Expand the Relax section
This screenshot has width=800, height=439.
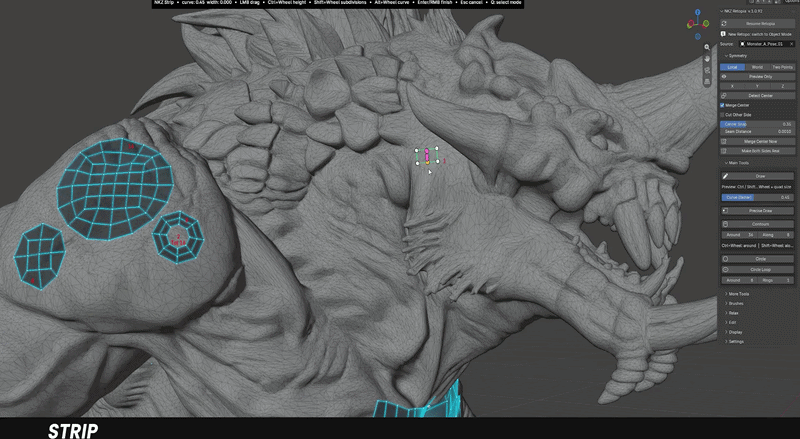(732, 313)
